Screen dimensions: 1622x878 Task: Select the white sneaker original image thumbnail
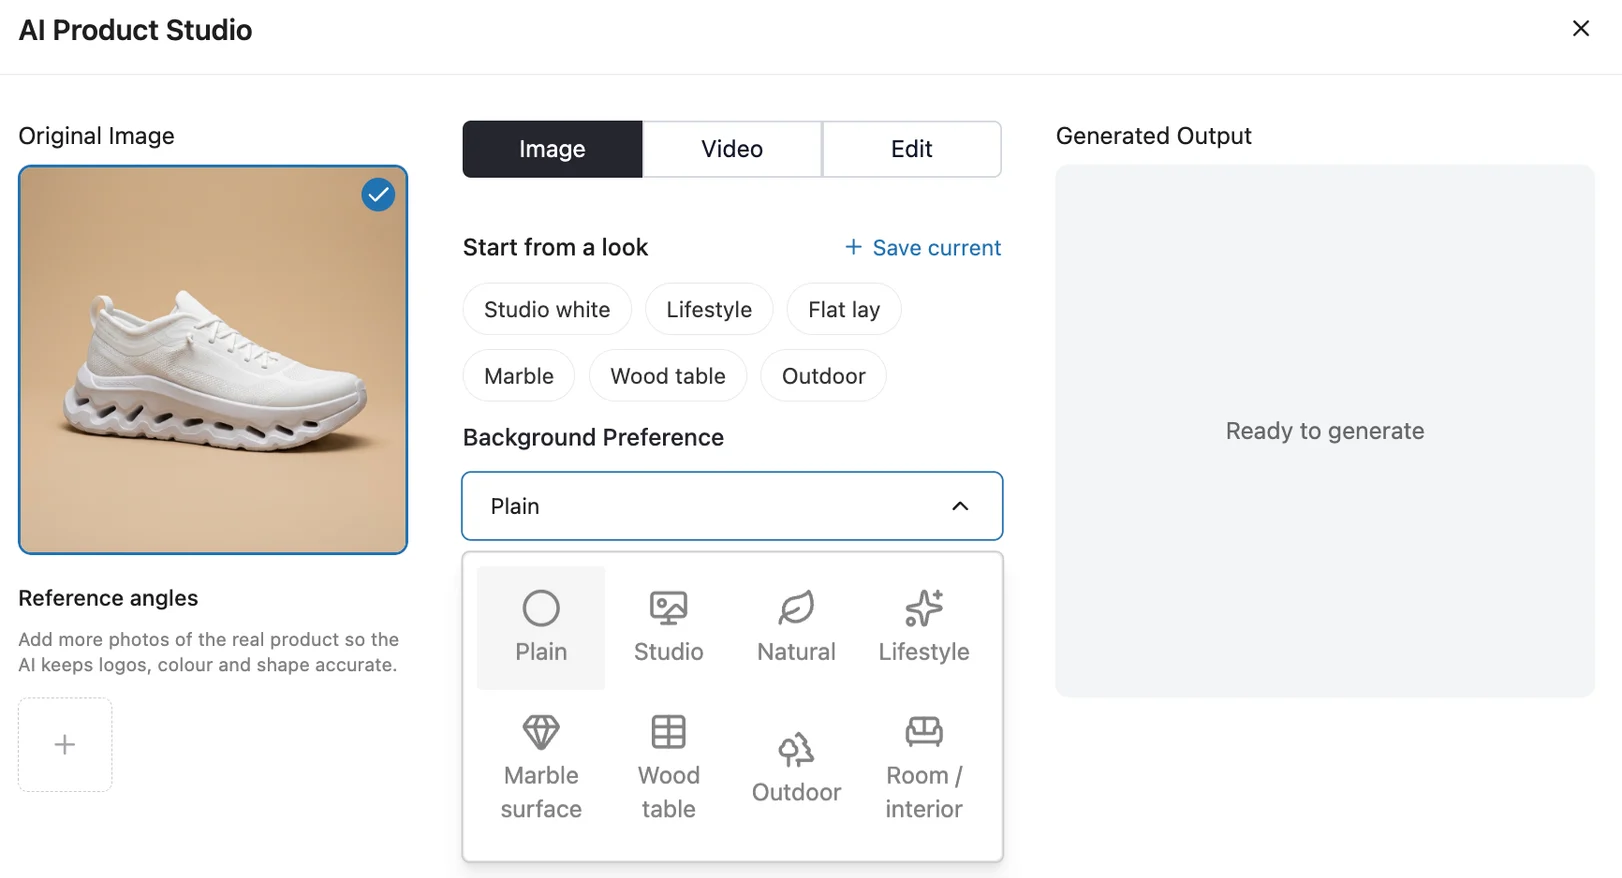[x=213, y=360]
